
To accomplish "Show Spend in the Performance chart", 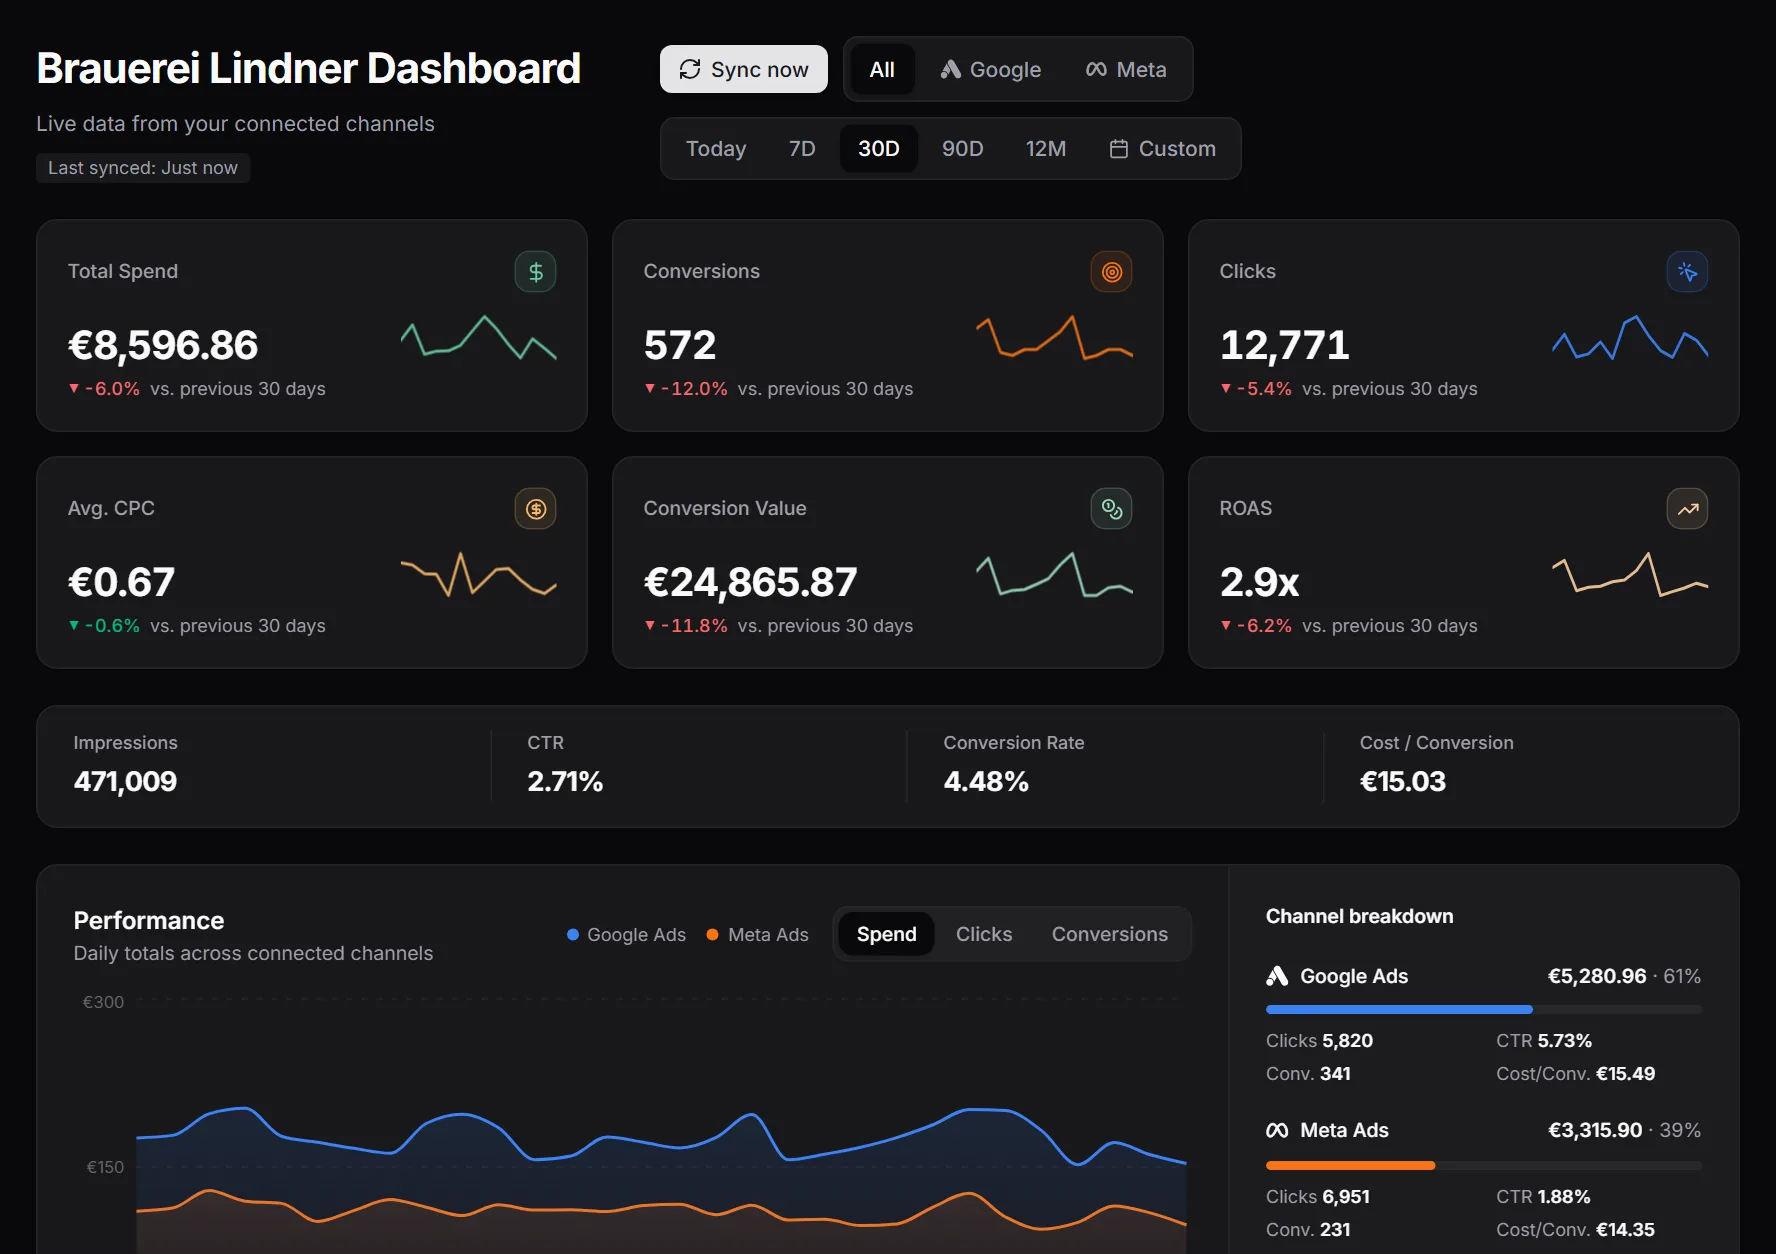I will point(886,934).
